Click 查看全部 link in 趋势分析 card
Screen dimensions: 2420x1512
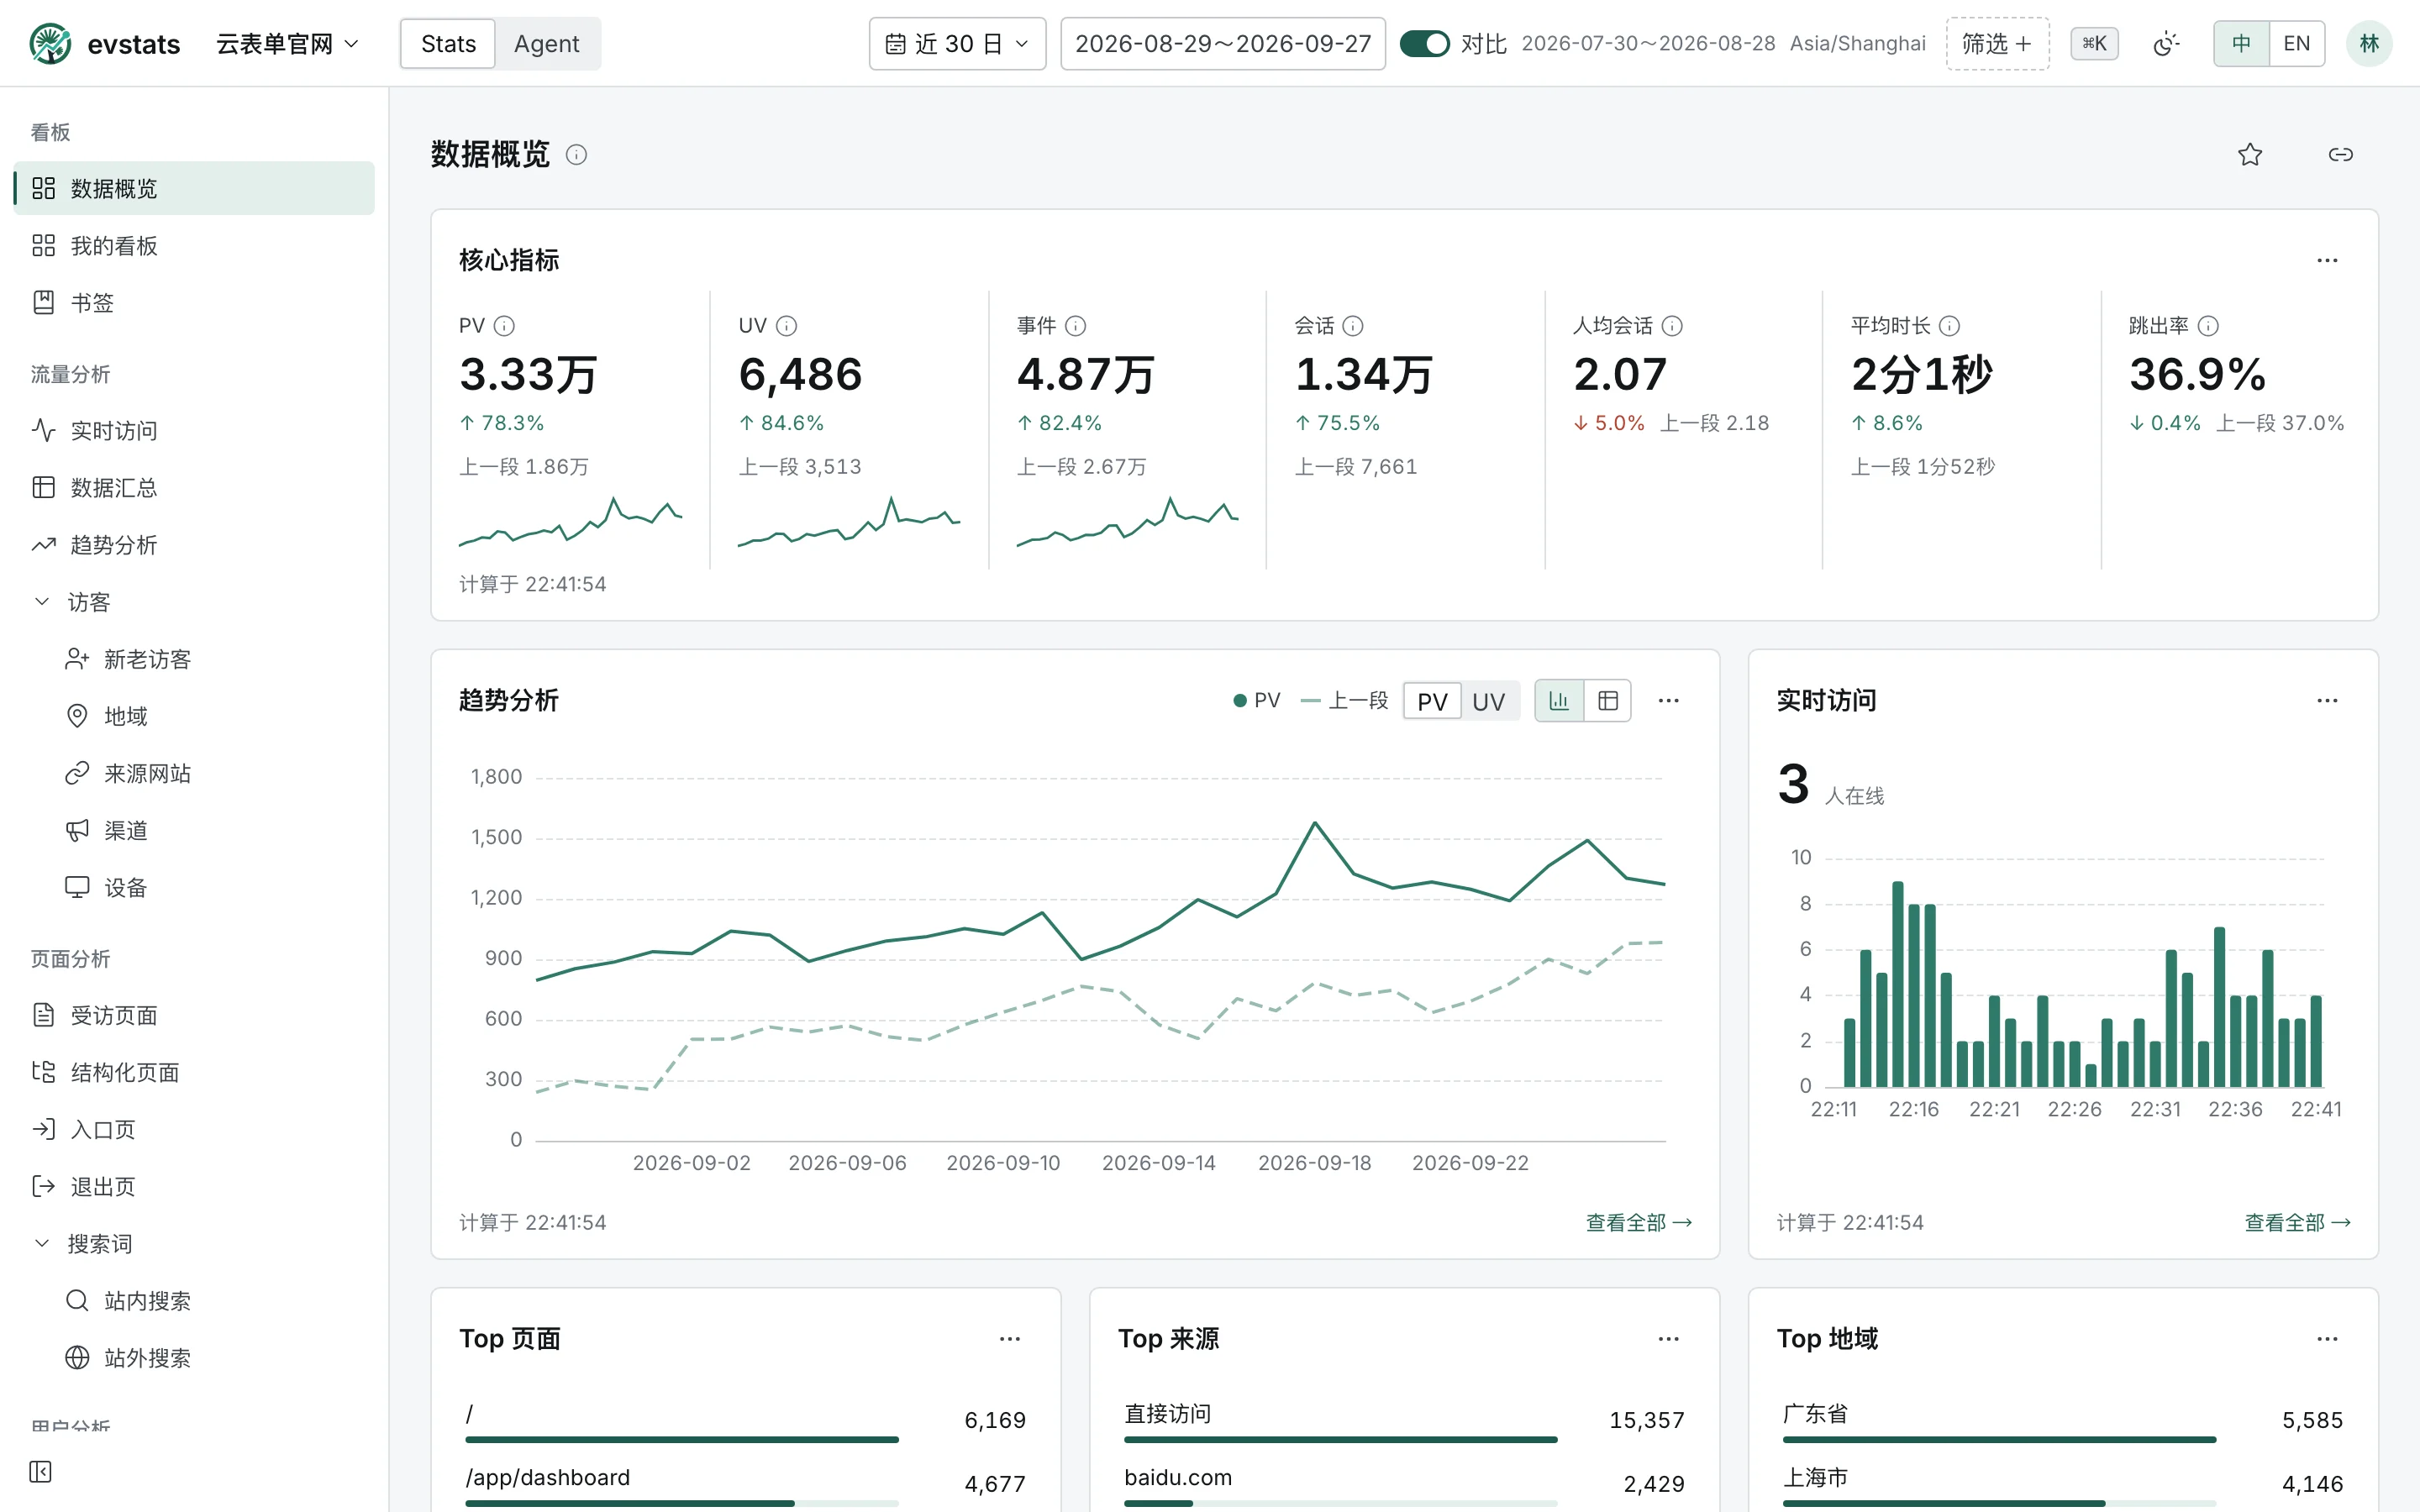pyautogui.click(x=1638, y=1223)
